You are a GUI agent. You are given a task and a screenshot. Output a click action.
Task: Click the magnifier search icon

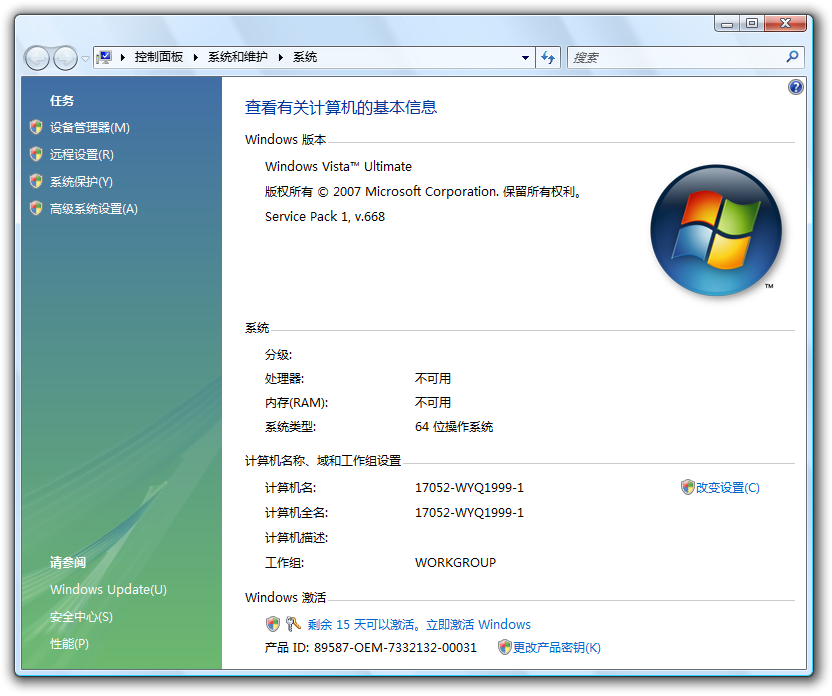pos(792,57)
